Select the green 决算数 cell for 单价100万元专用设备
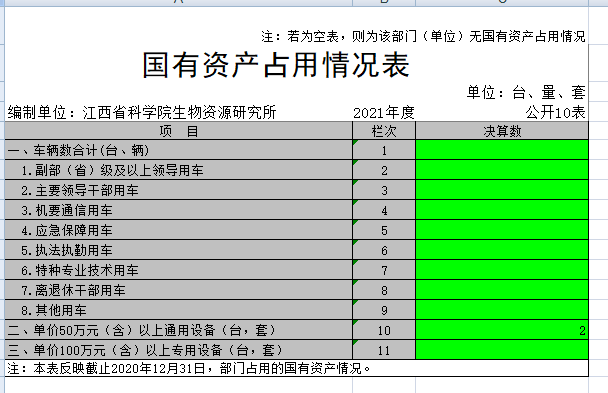 point(502,350)
